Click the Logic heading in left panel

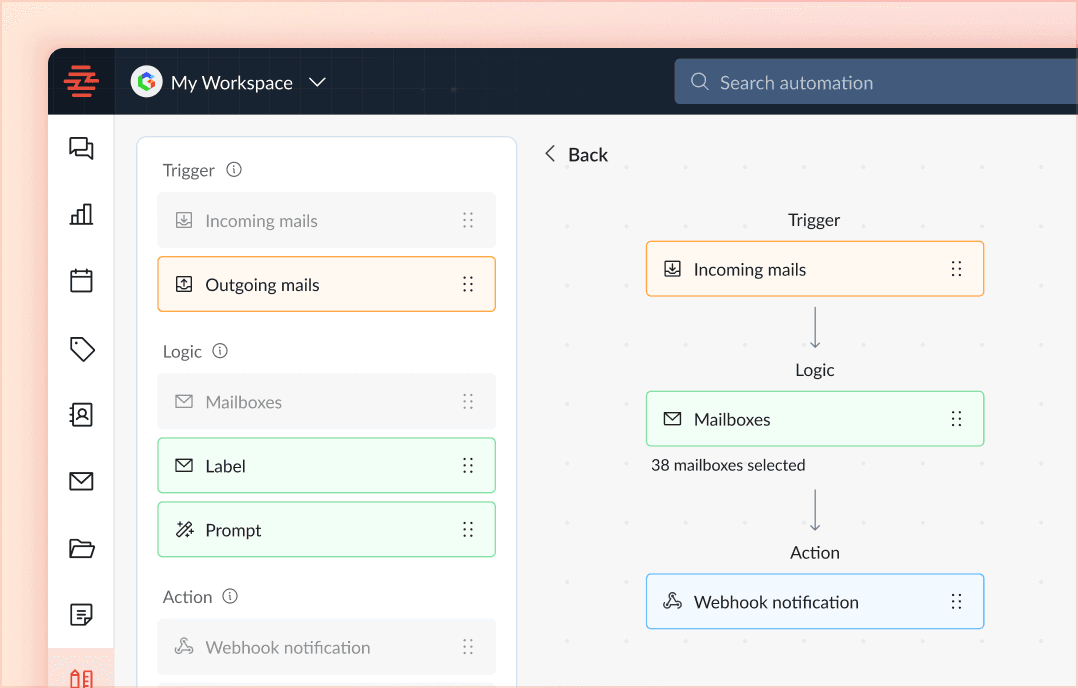pos(182,351)
